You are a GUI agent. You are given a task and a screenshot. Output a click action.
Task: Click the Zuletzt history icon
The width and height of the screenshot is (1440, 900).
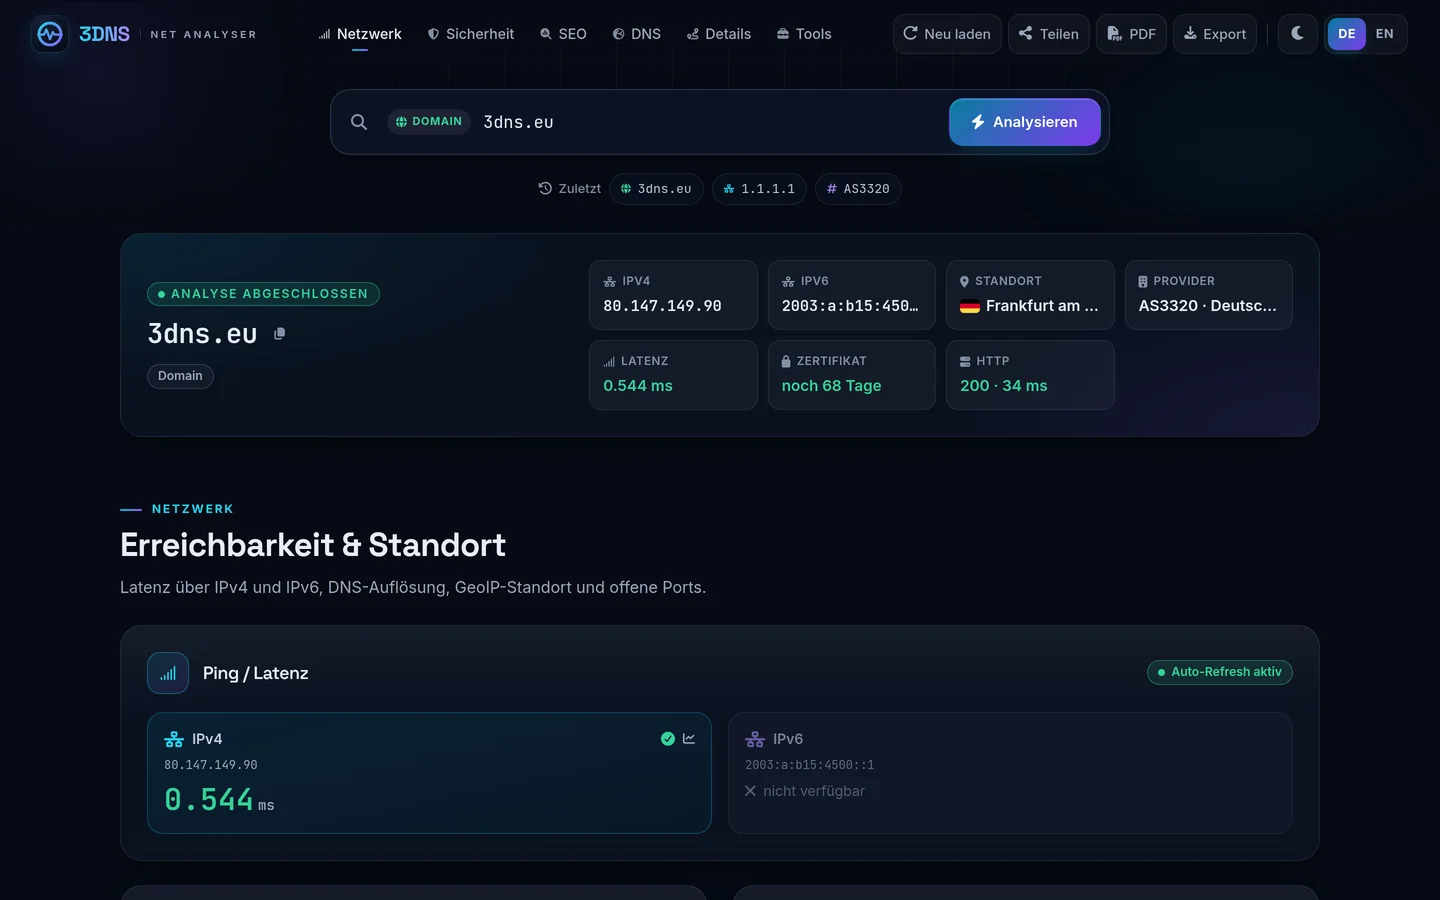[545, 188]
